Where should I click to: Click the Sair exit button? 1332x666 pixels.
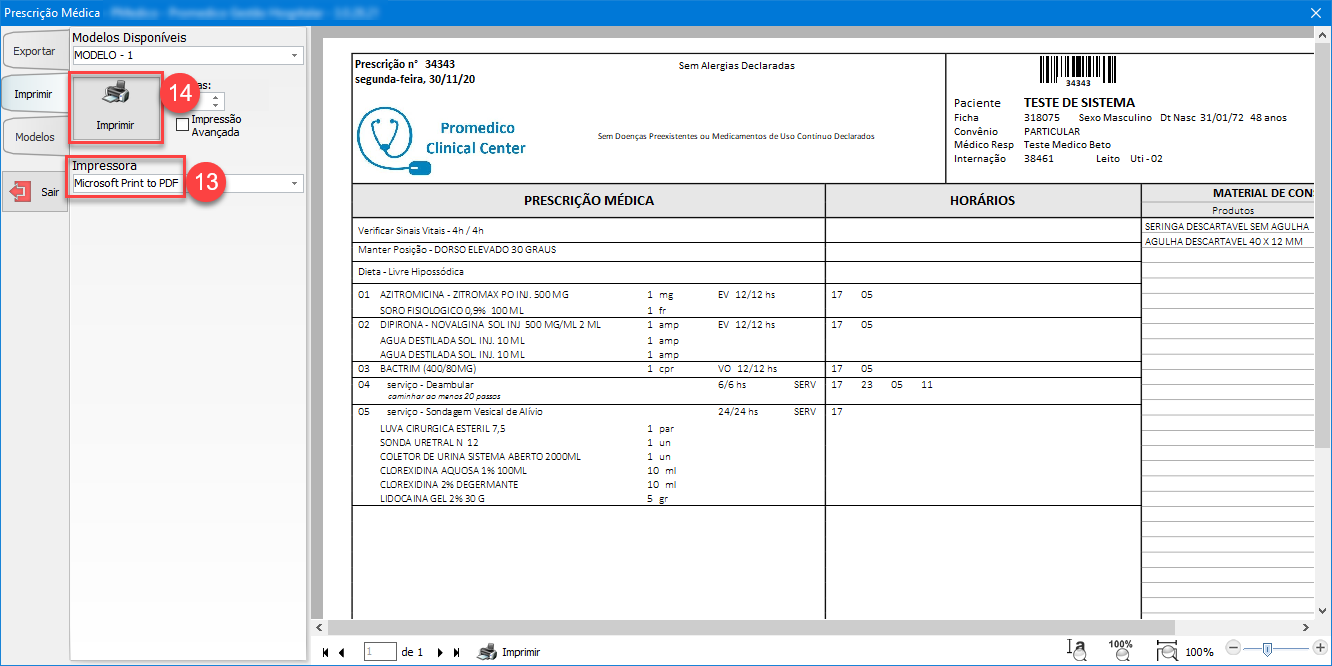coord(35,191)
